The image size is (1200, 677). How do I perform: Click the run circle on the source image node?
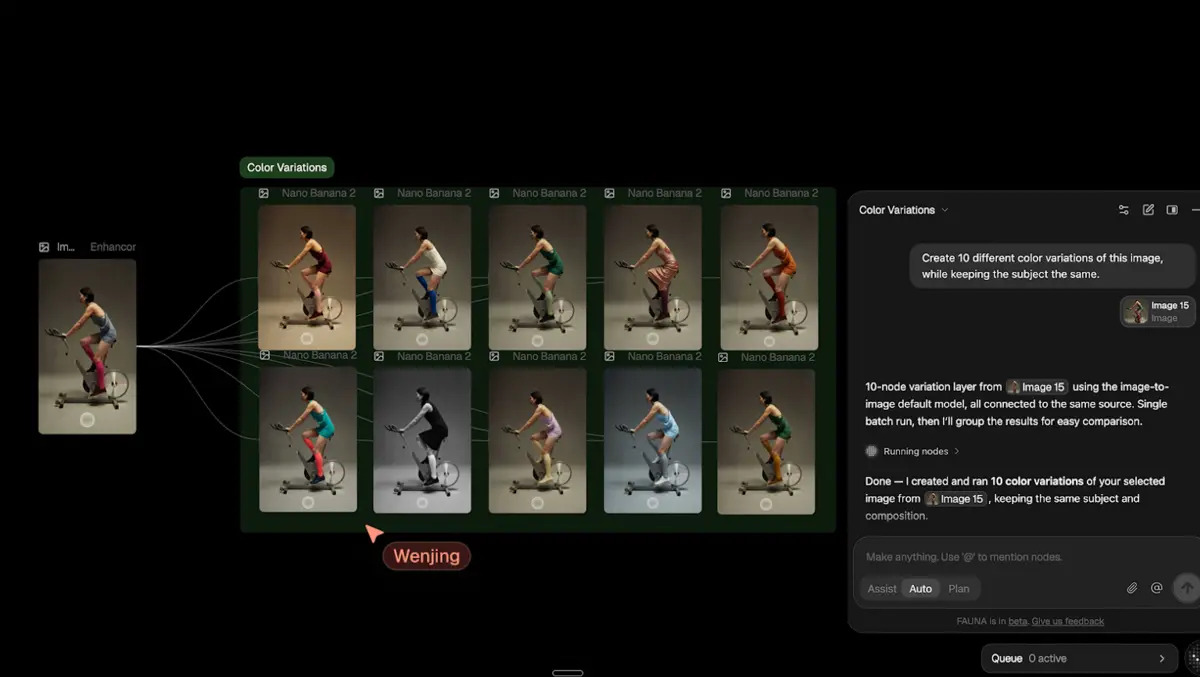87,420
